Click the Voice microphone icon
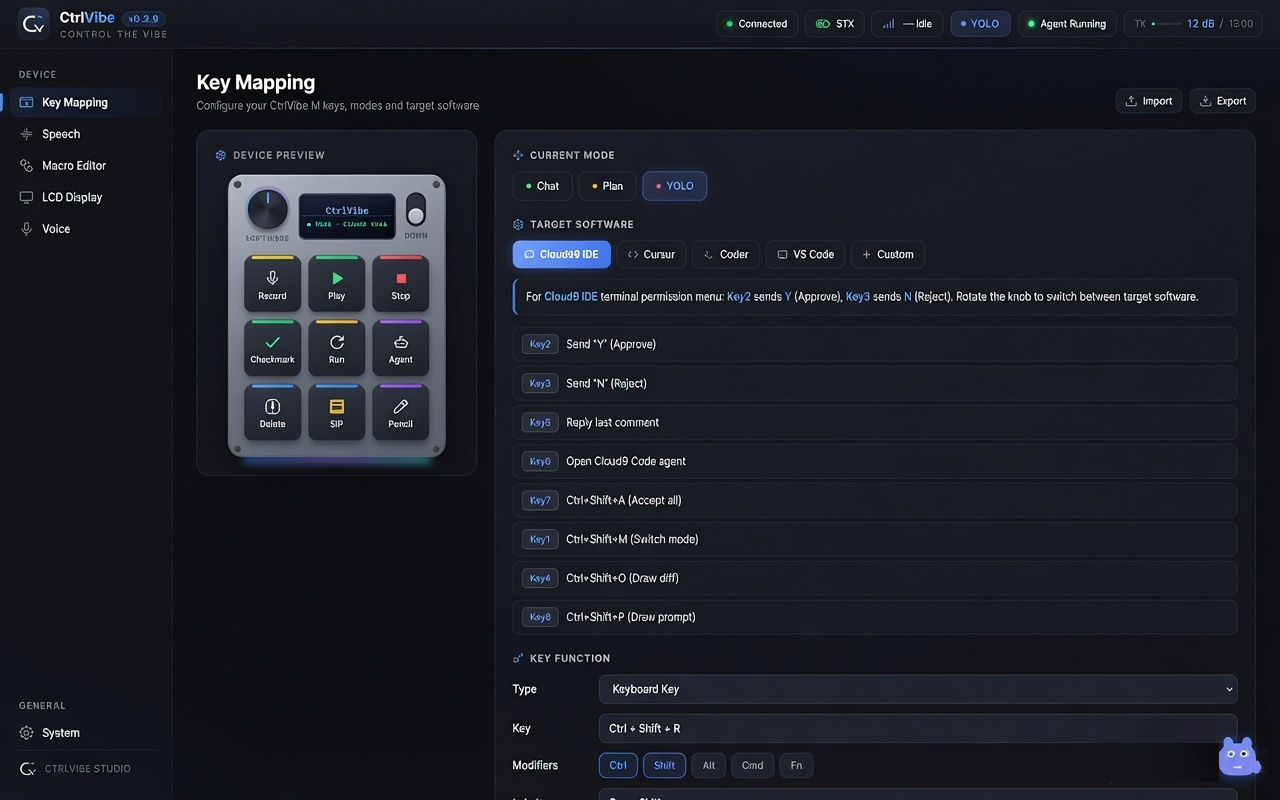 (x=26, y=229)
